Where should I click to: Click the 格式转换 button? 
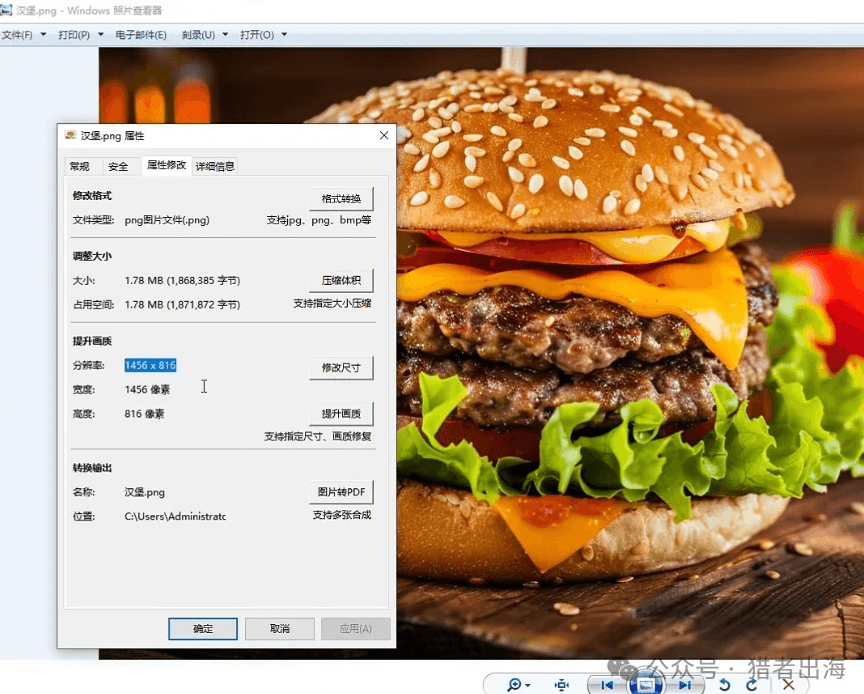coord(340,198)
